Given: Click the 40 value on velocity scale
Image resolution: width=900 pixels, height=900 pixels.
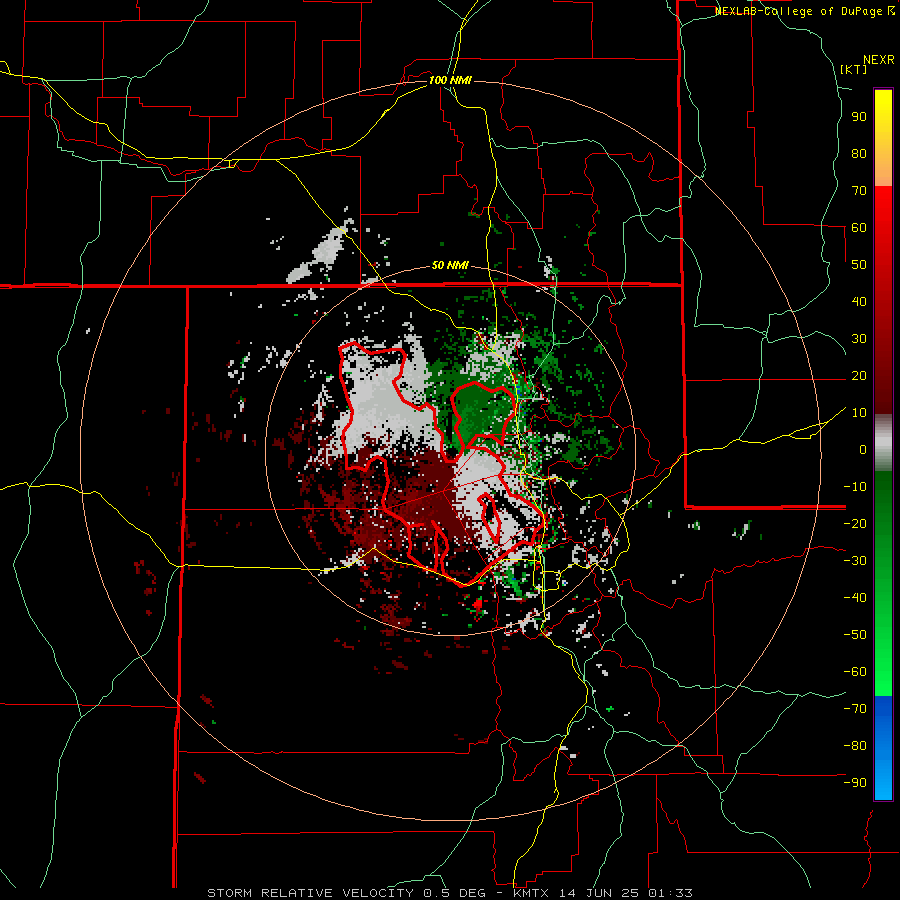Looking at the screenshot, I should pos(859,301).
